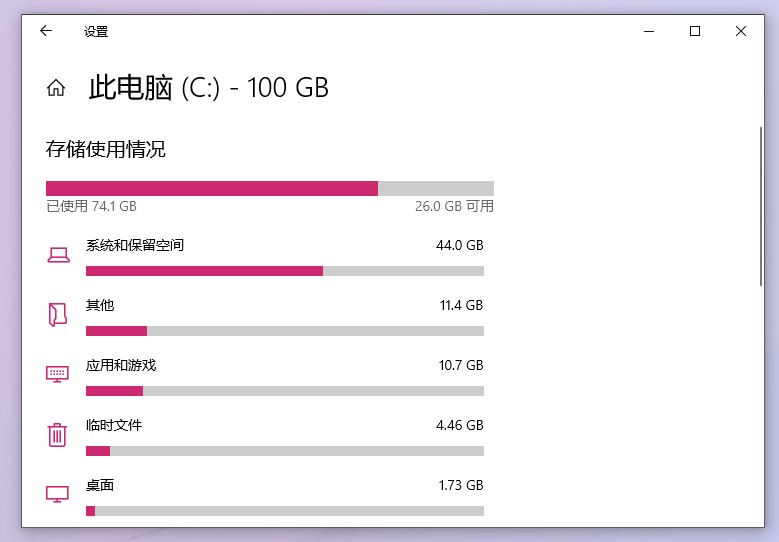Click the 其他 usage bar

tap(285, 331)
